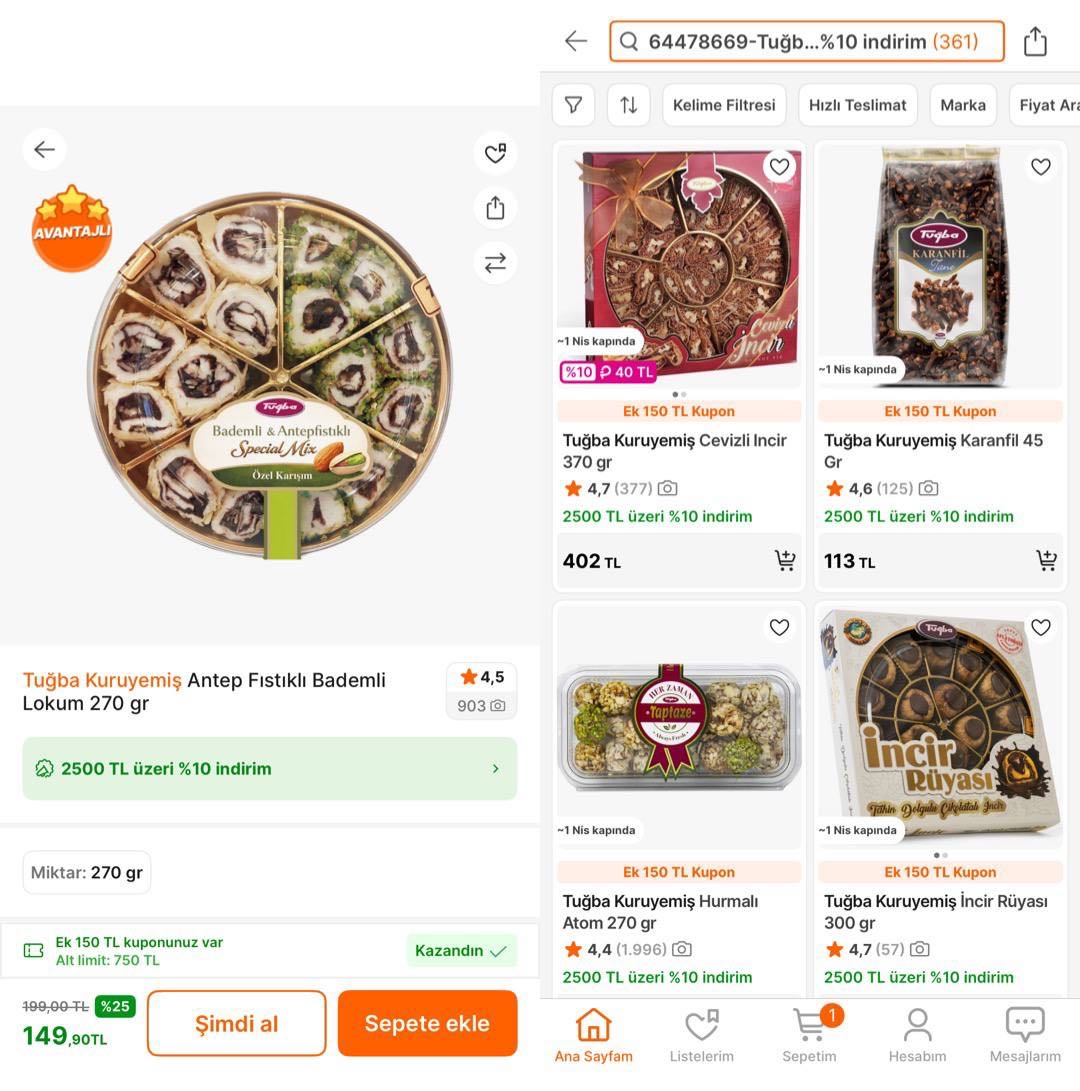Favorite the Karanfil 45 Gr product
This screenshot has width=1080, height=1091.
pos(1041,167)
